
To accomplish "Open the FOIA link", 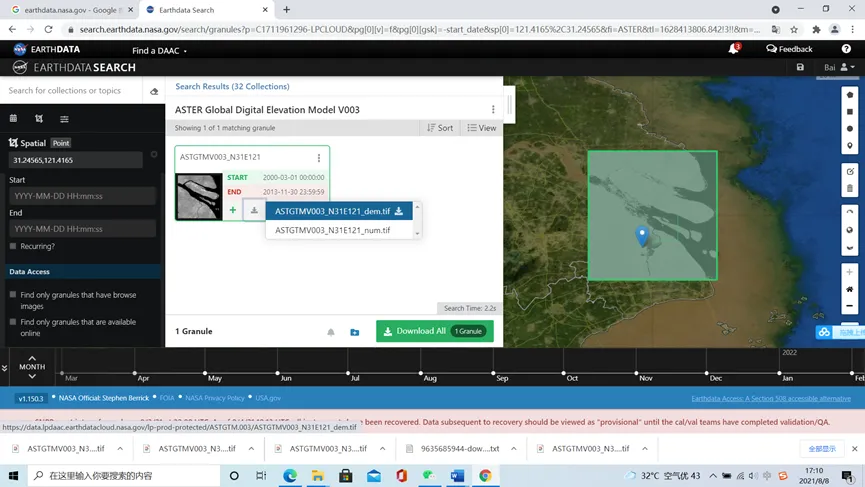I will click(x=167, y=398).
